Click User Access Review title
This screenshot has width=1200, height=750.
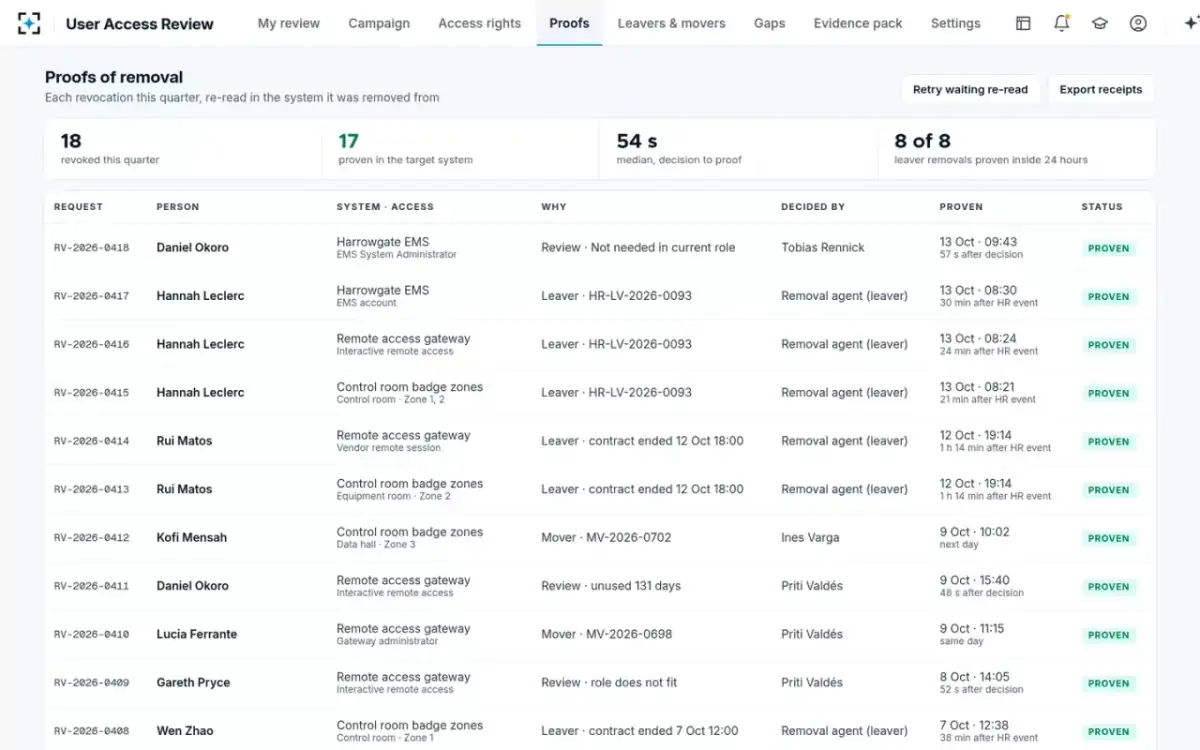click(x=140, y=23)
